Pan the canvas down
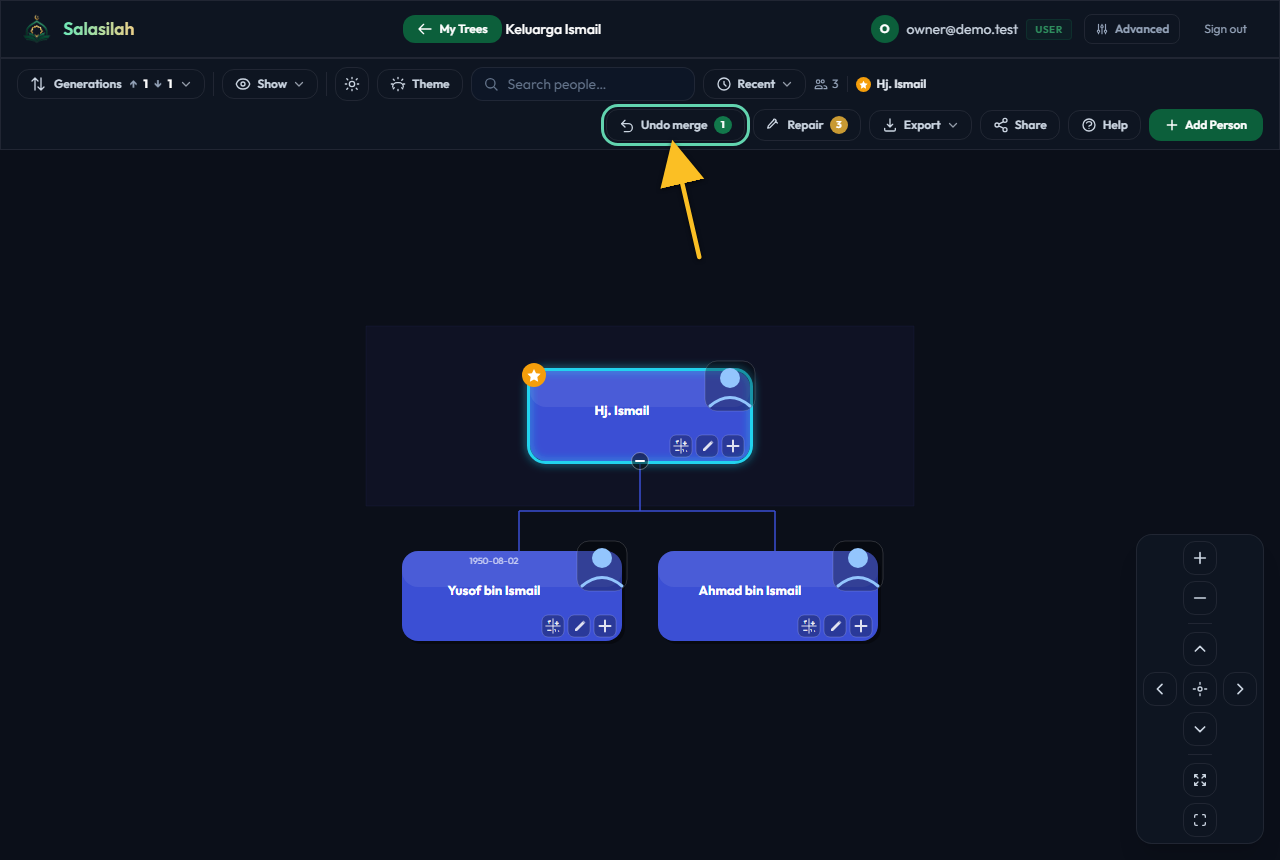The height and width of the screenshot is (860, 1280). (1200, 729)
